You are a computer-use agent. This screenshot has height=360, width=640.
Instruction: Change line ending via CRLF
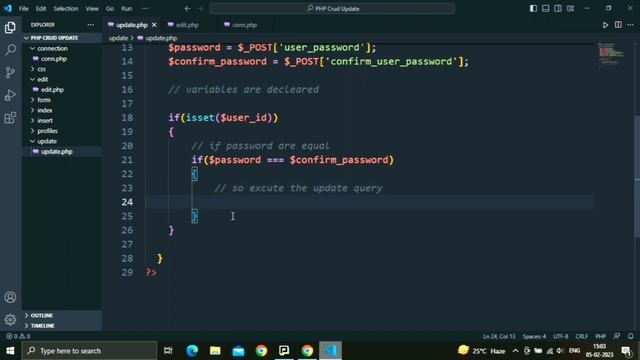[582, 336]
